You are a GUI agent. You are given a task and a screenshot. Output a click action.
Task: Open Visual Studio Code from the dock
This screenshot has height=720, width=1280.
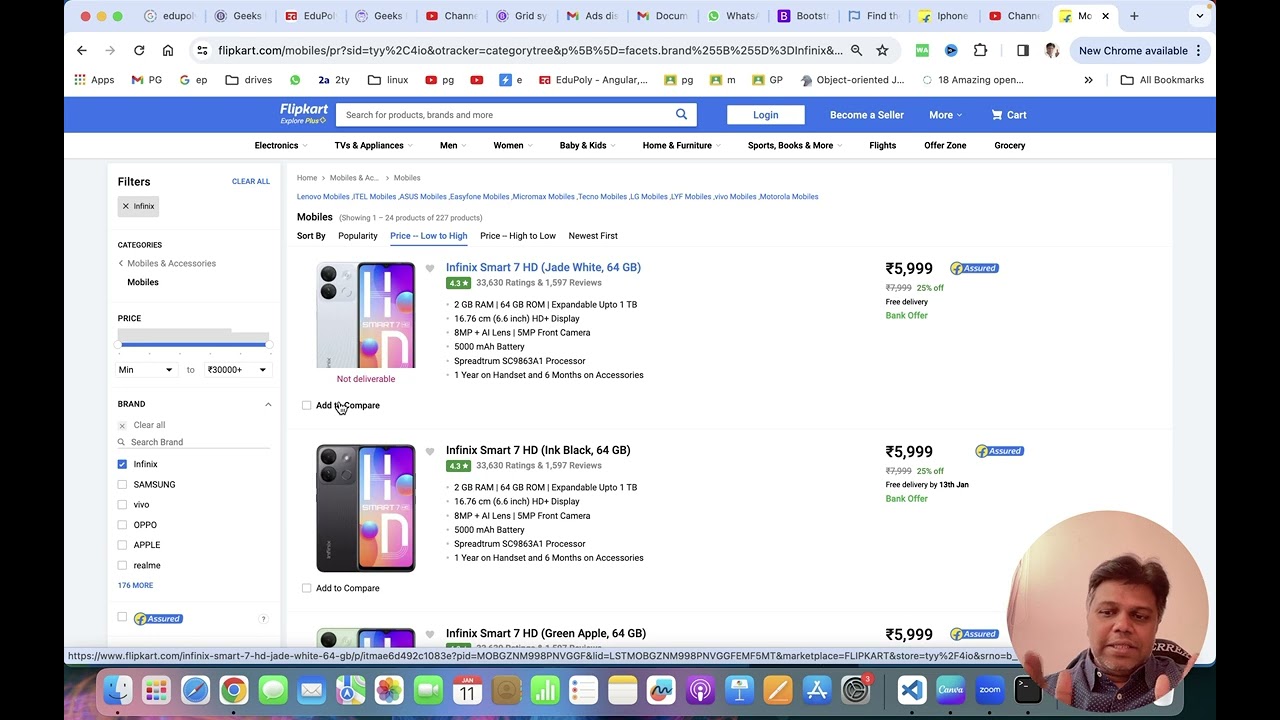[x=911, y=690]
